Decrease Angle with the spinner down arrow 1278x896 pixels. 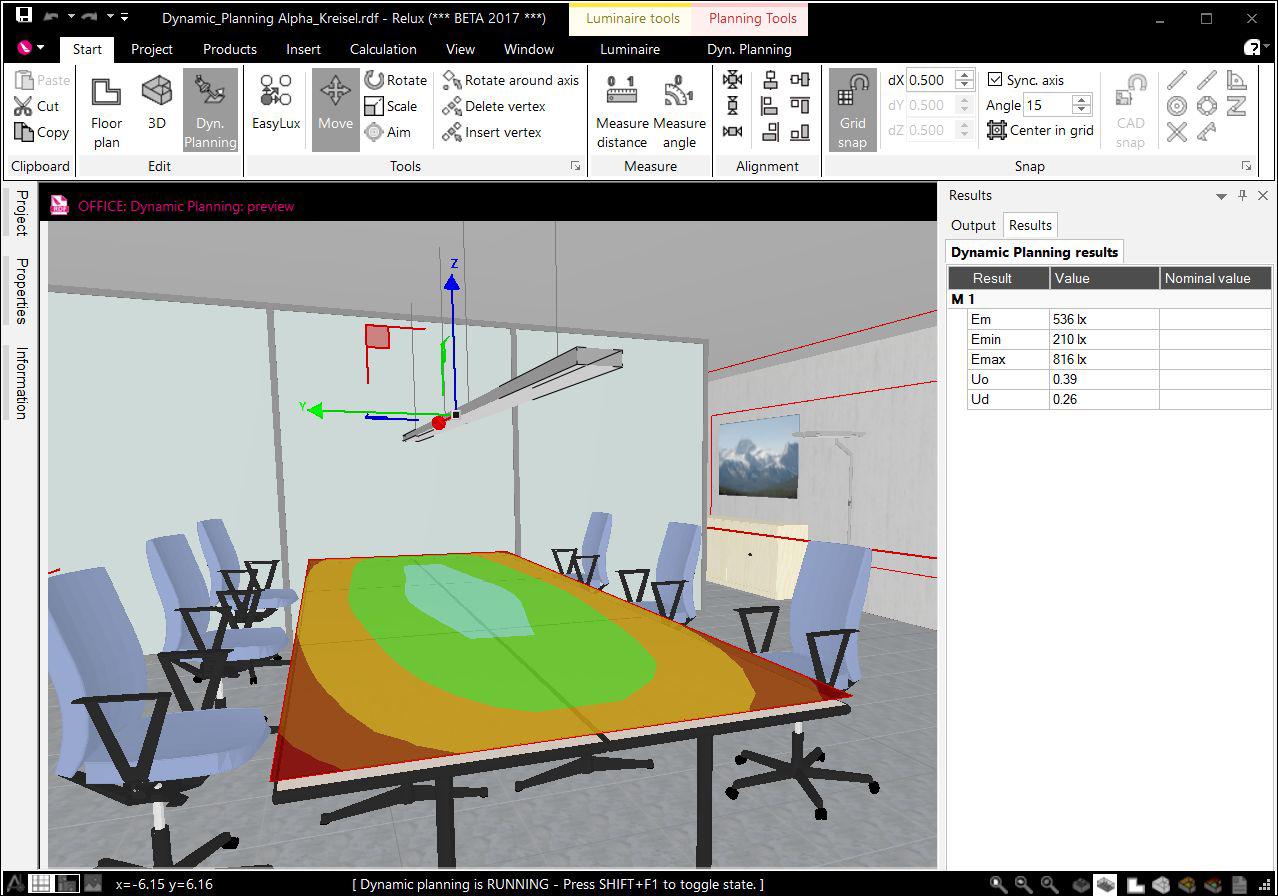pos(1081,110)
